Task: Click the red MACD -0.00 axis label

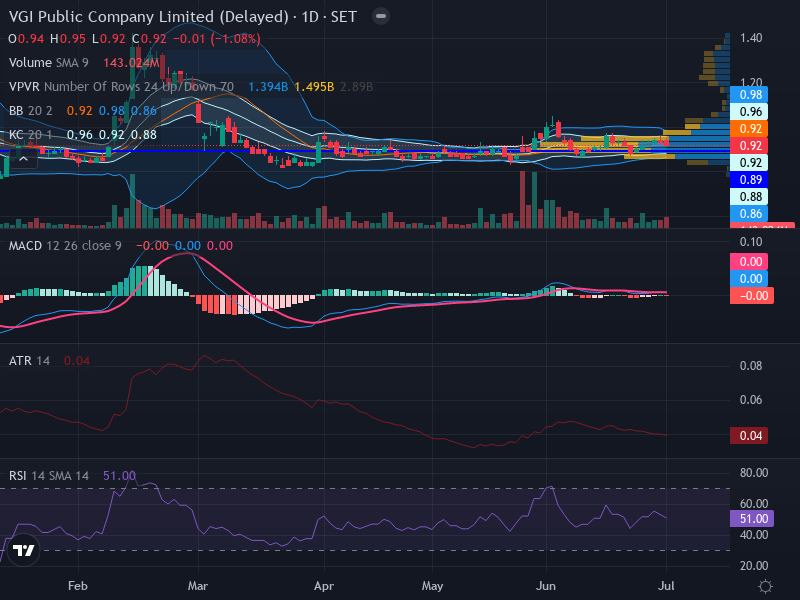Action: pos(752,296)
